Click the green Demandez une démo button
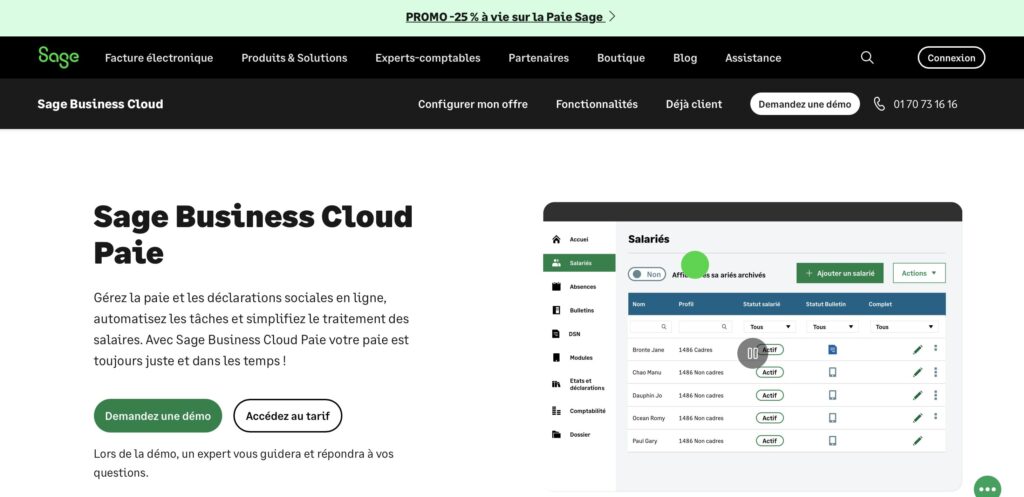The image size is (1024, 497). coord(158,415)
